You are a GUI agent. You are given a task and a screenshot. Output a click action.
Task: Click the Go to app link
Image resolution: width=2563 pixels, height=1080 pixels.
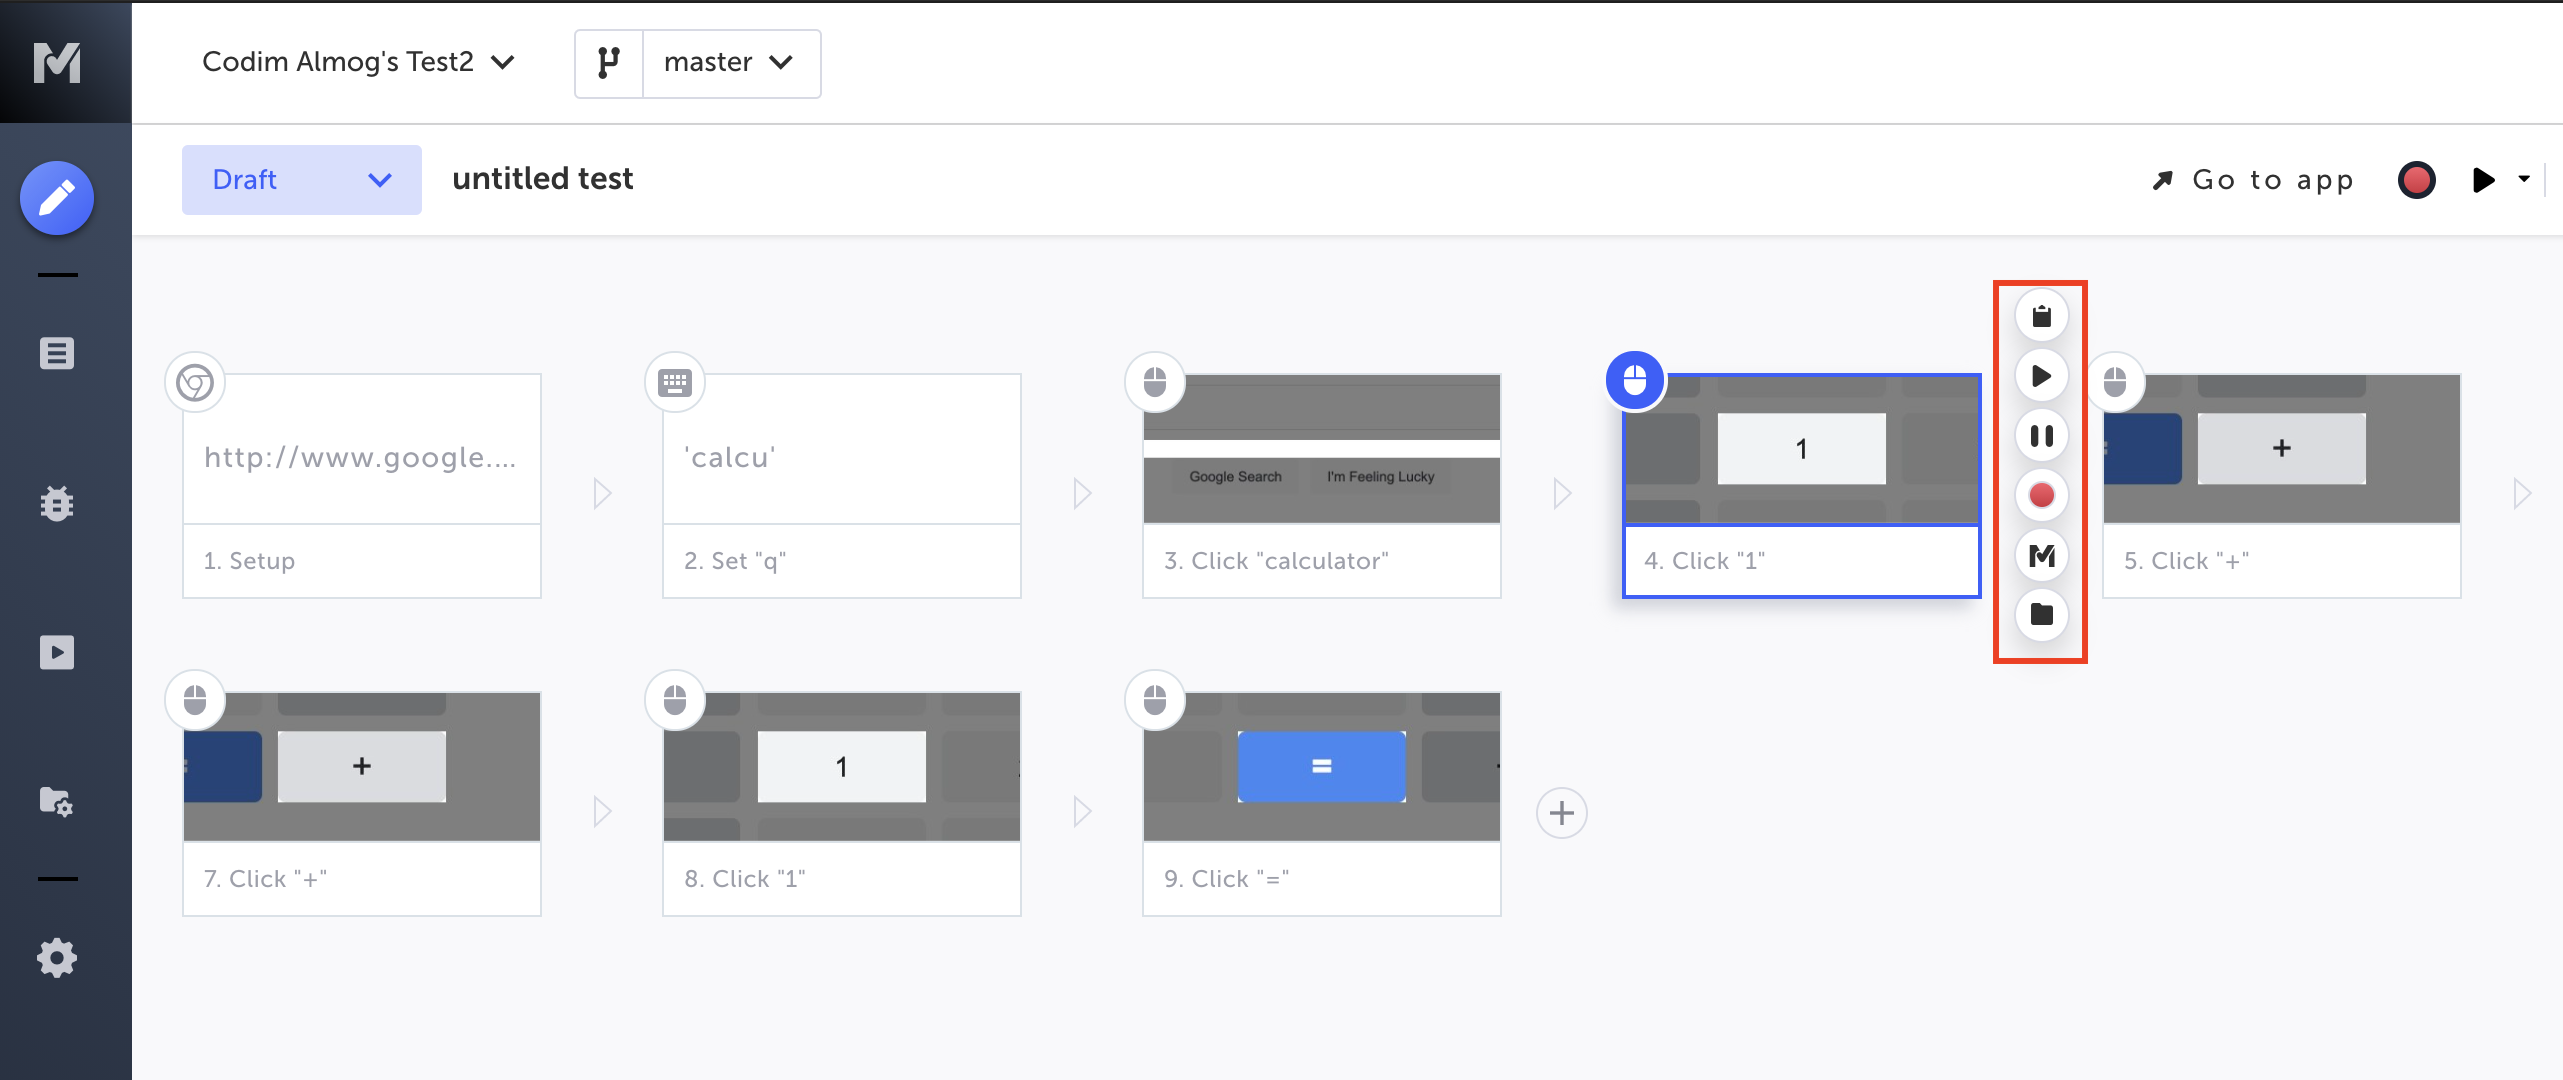coord(2254,180)
